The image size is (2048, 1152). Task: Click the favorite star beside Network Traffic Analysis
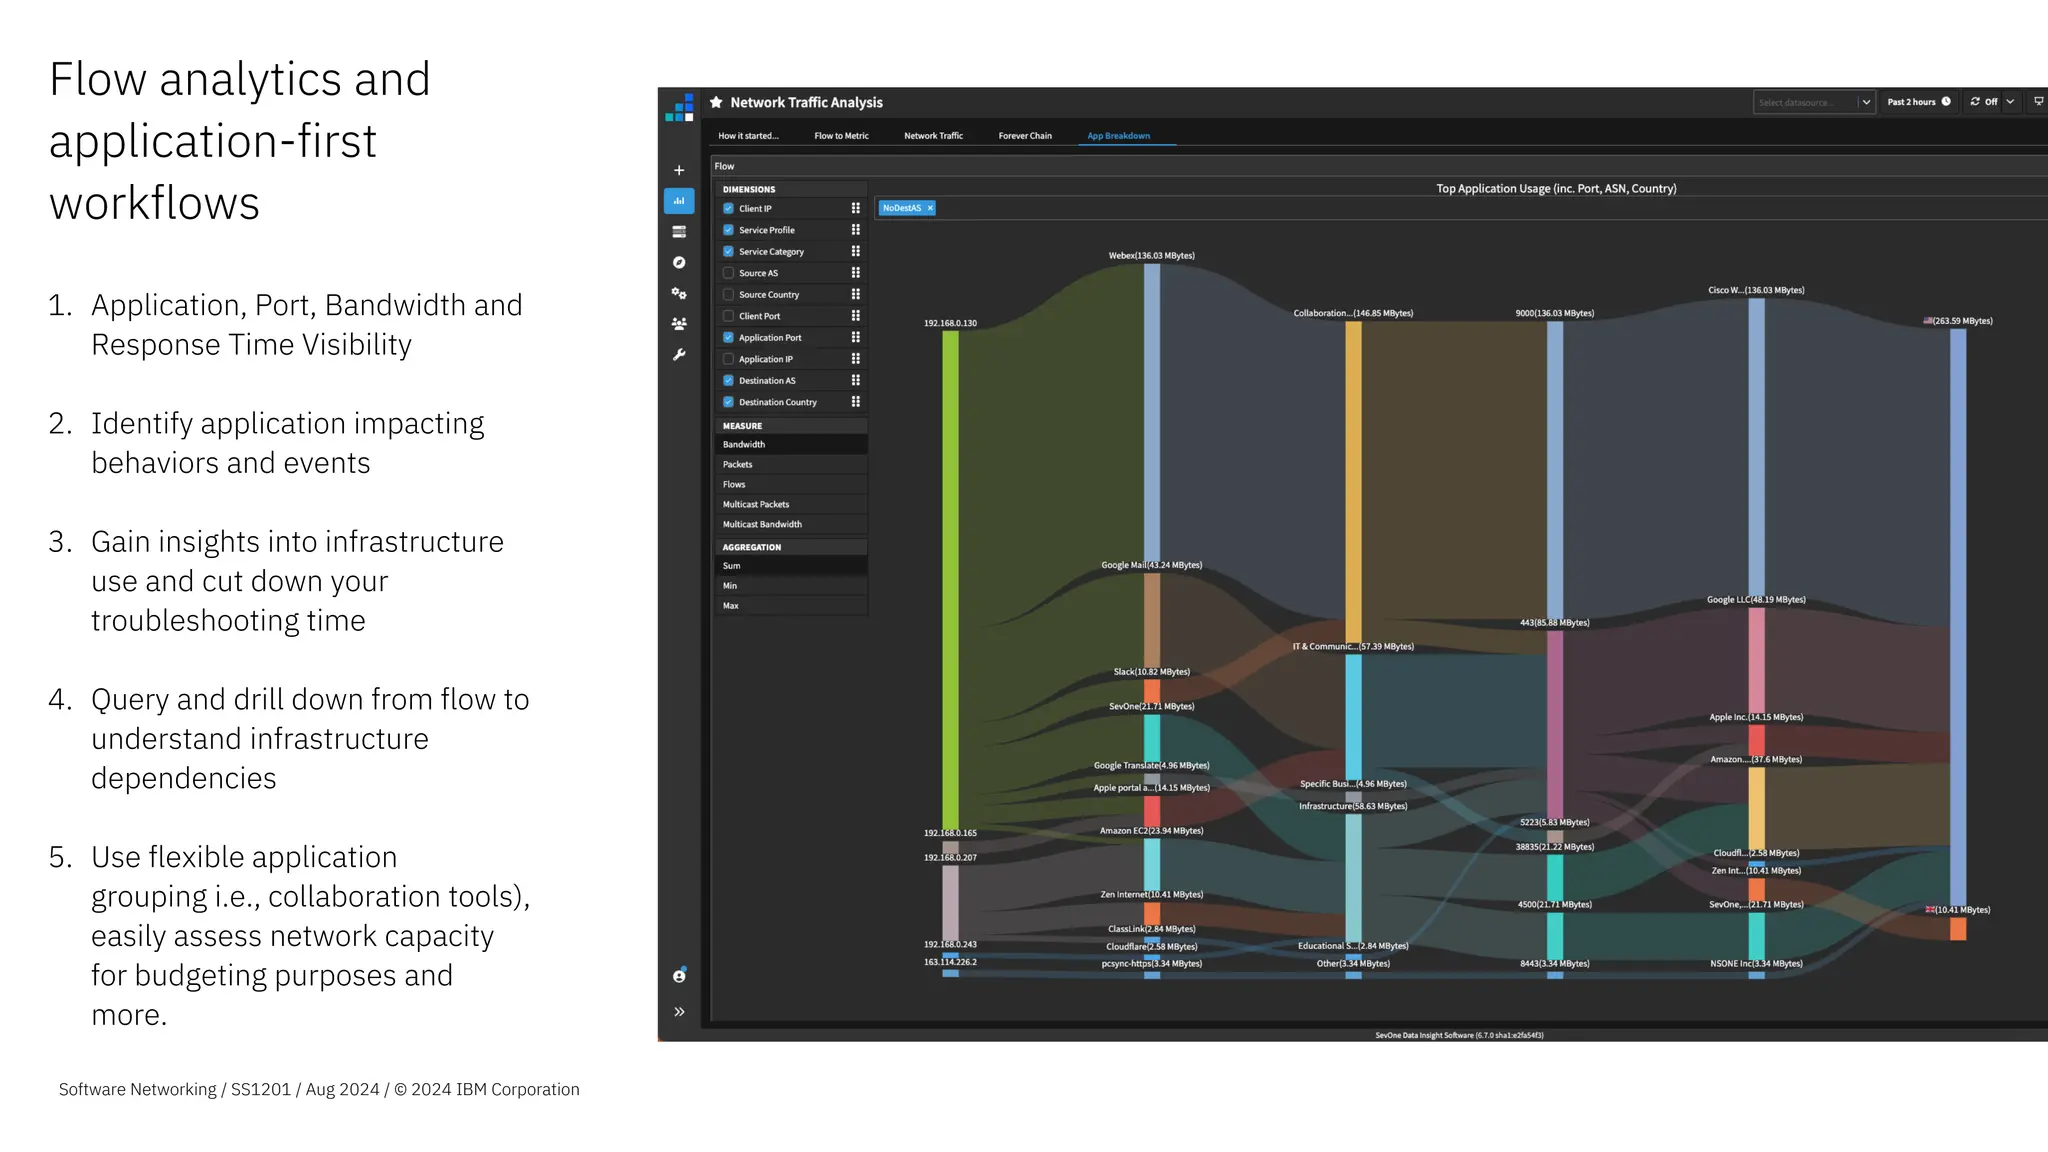716,102
